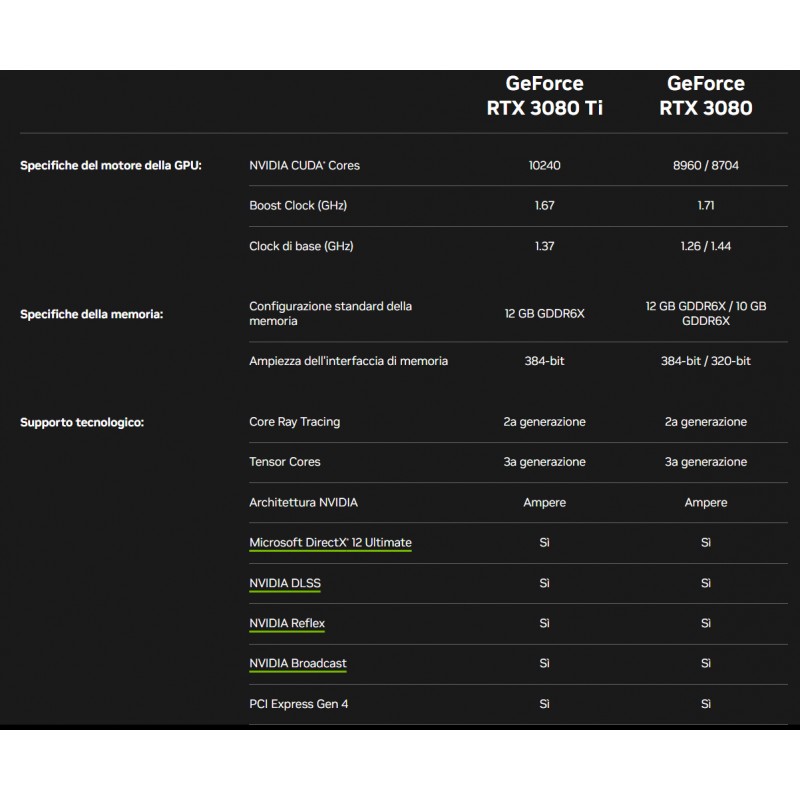Image resolution: width=800 pixels, height=800 pixels.
Task: Click RTX 3080 '3a generazione' value
Action: point(706,462)
